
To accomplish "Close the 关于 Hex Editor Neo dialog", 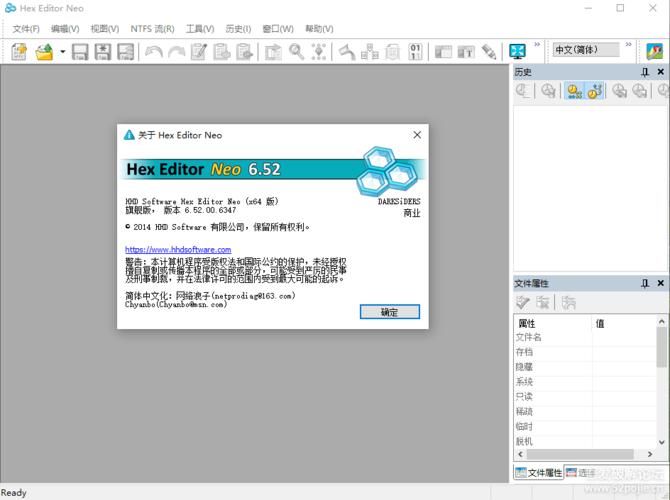I will tap(417, 135).
